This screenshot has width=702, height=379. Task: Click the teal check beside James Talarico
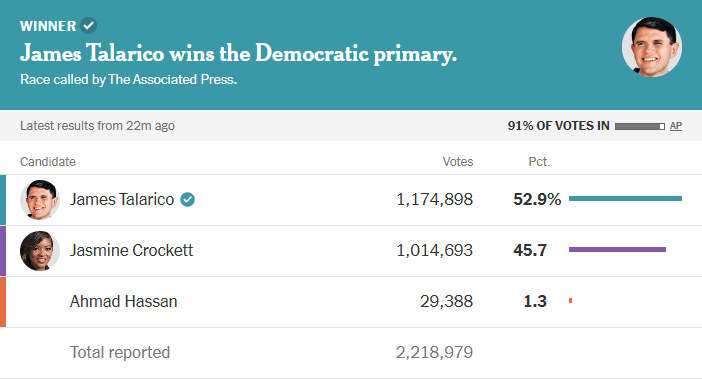point(188,200)
